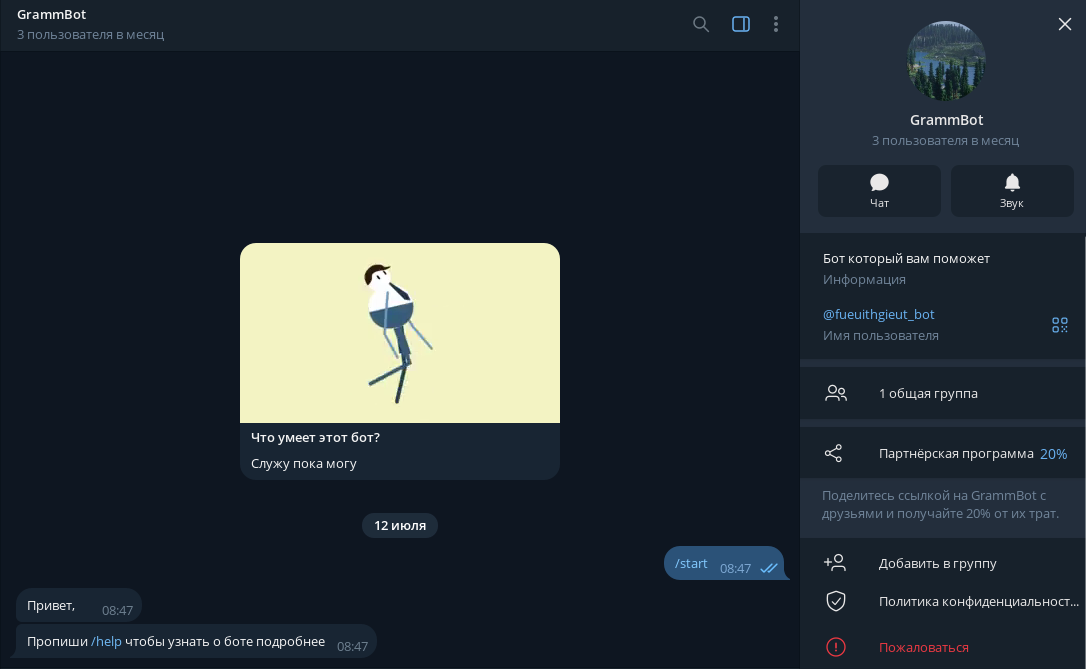Screen dimensions: 1086x669
Task: Click the Имя пользователя label
Action: [880, 336]
